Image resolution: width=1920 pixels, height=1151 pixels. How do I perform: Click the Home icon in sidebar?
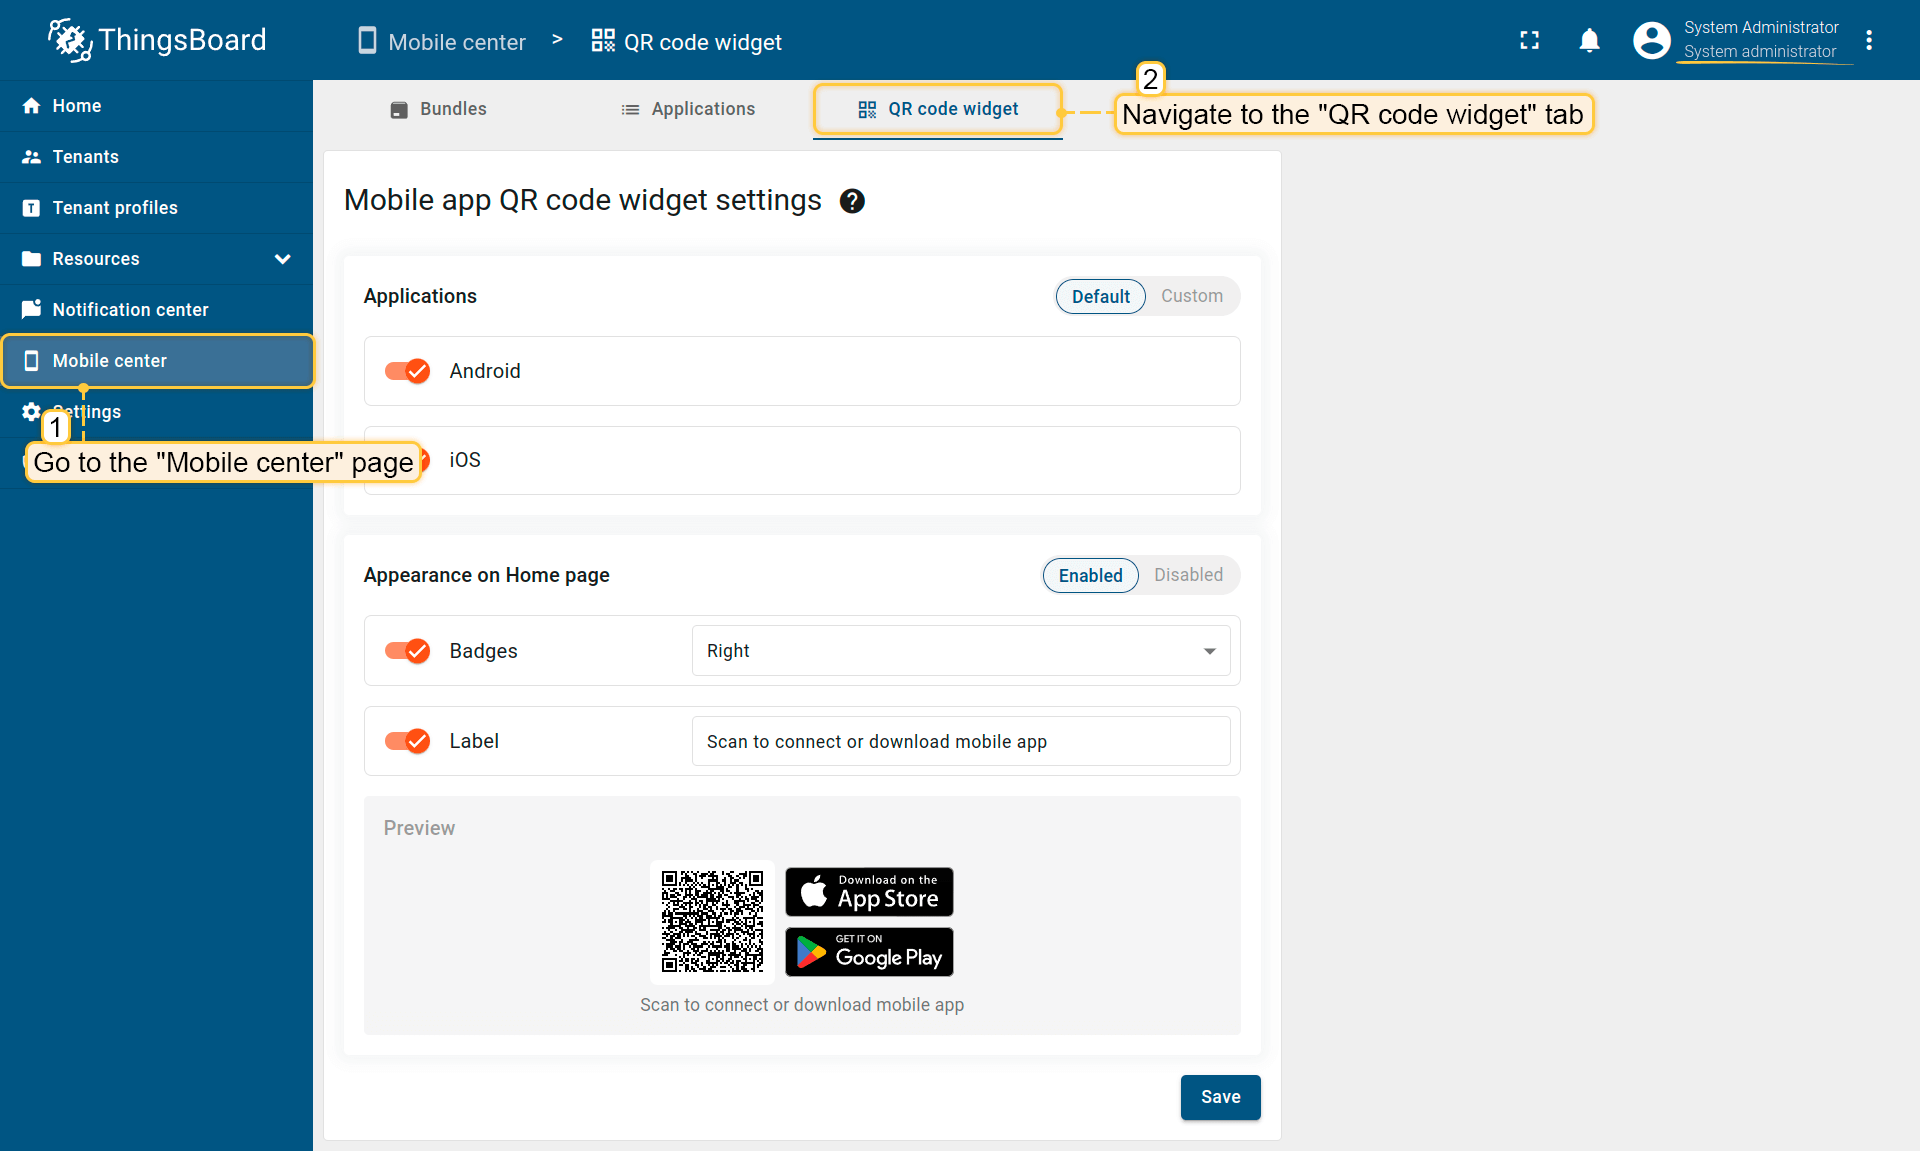point(32,106)
